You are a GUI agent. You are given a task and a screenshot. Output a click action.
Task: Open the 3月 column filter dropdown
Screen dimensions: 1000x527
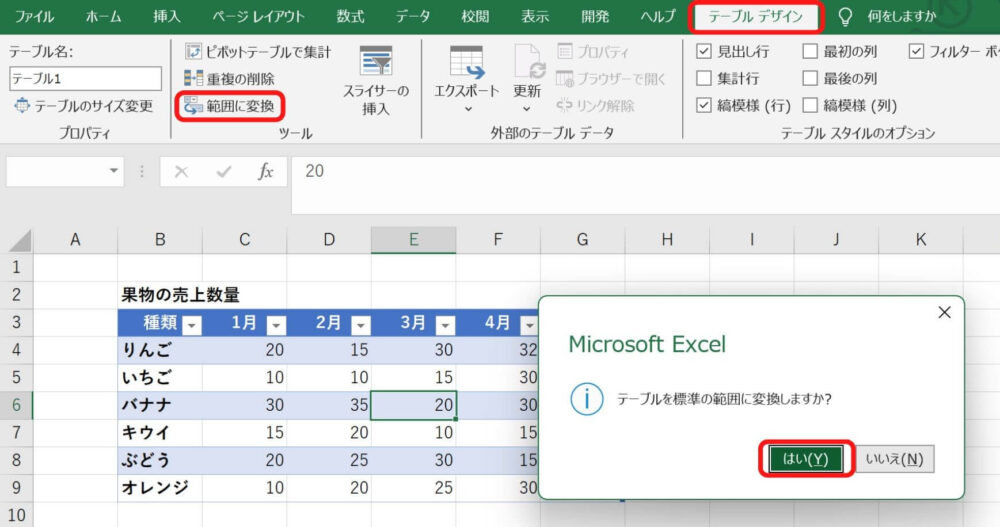click(445, 325)
